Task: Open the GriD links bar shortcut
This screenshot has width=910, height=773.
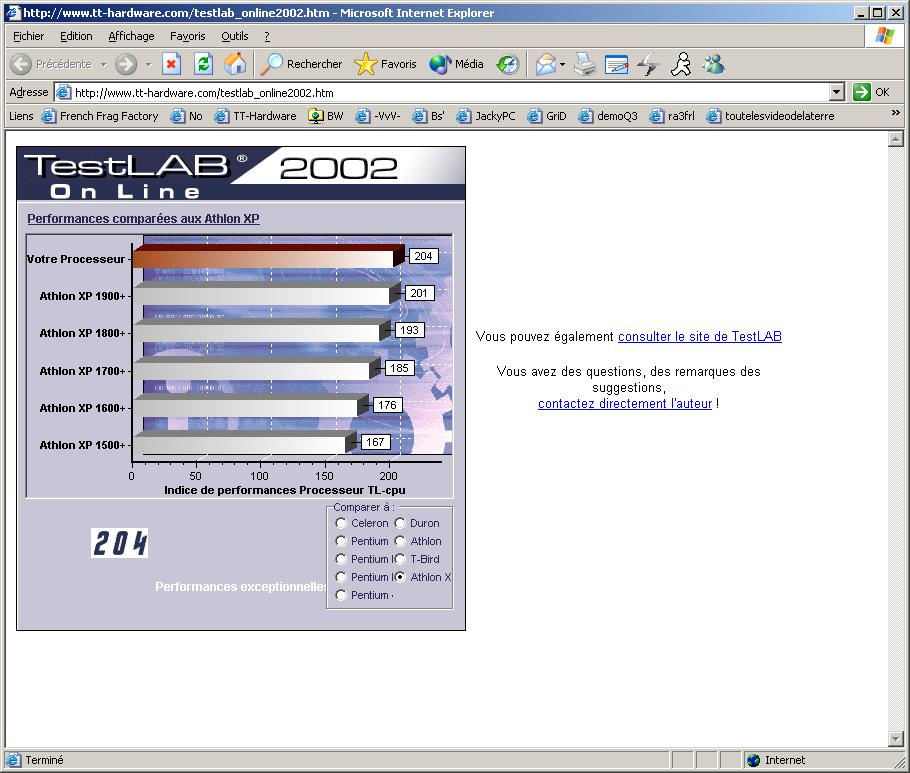Action: click(x=547, y=116)
